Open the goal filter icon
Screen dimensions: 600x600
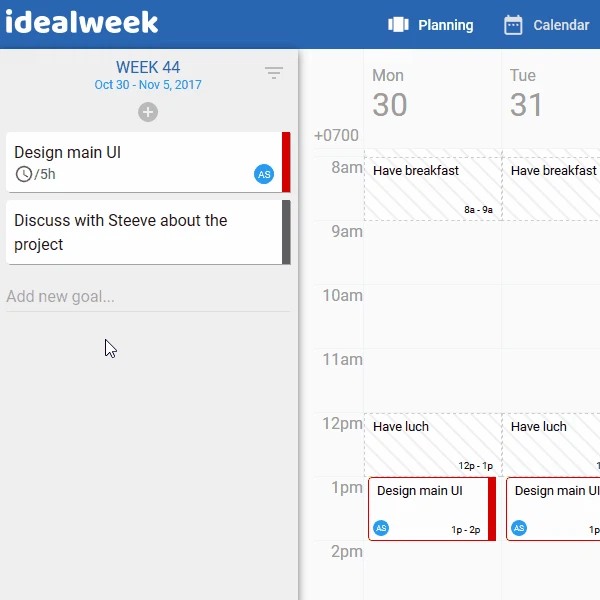[x=274, y=73]
